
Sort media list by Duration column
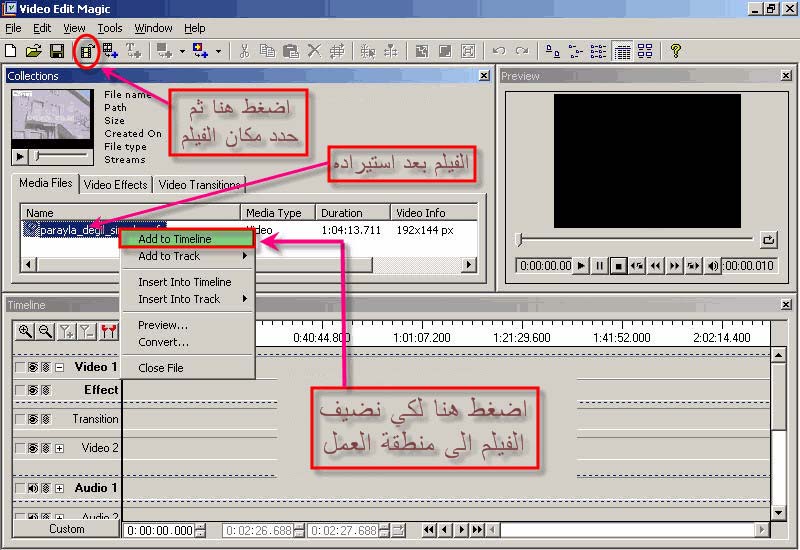[x=353, y=213]
